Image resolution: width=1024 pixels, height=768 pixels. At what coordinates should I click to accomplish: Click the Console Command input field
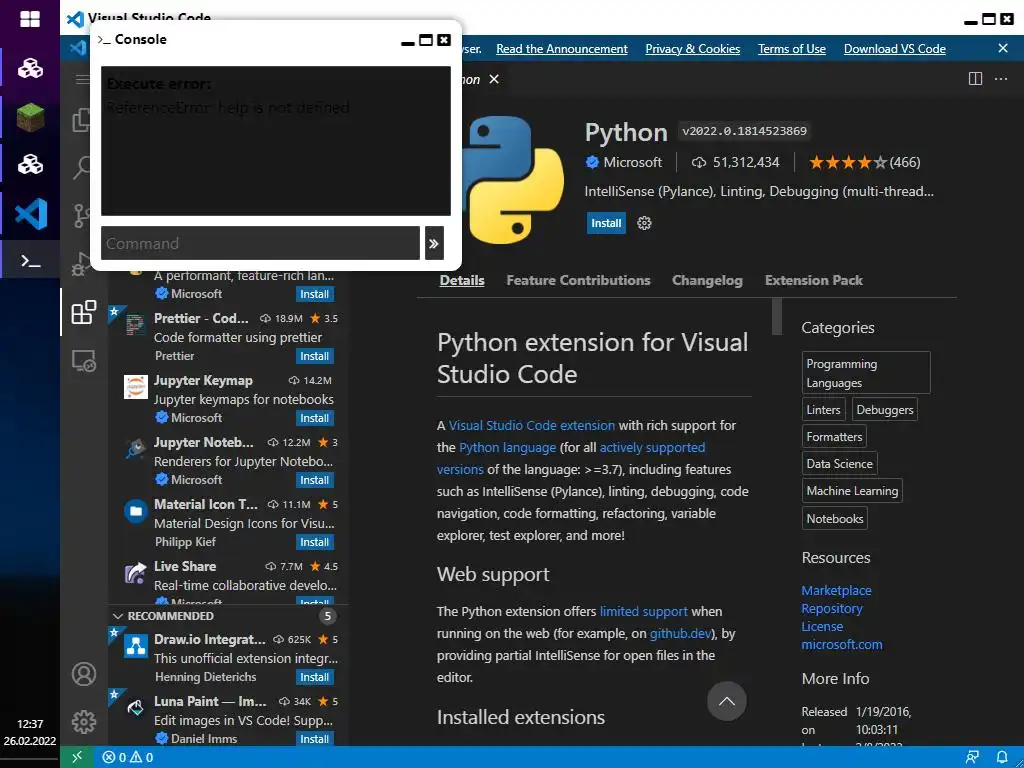(260, 244)
